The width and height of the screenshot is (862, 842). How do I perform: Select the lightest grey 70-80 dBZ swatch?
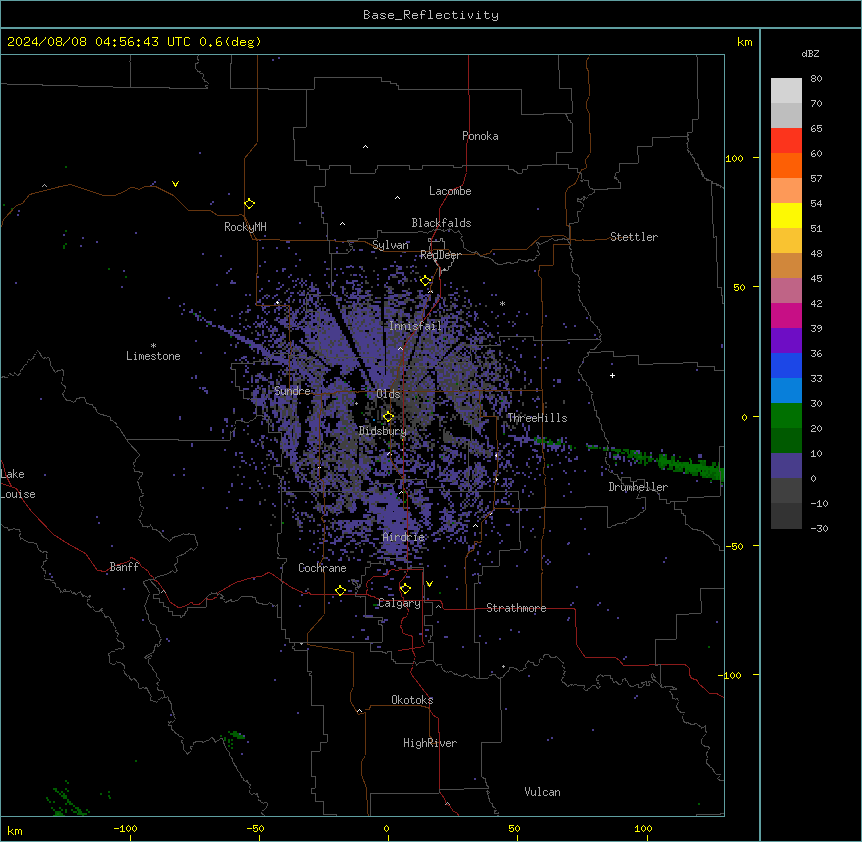coord(786,90)
